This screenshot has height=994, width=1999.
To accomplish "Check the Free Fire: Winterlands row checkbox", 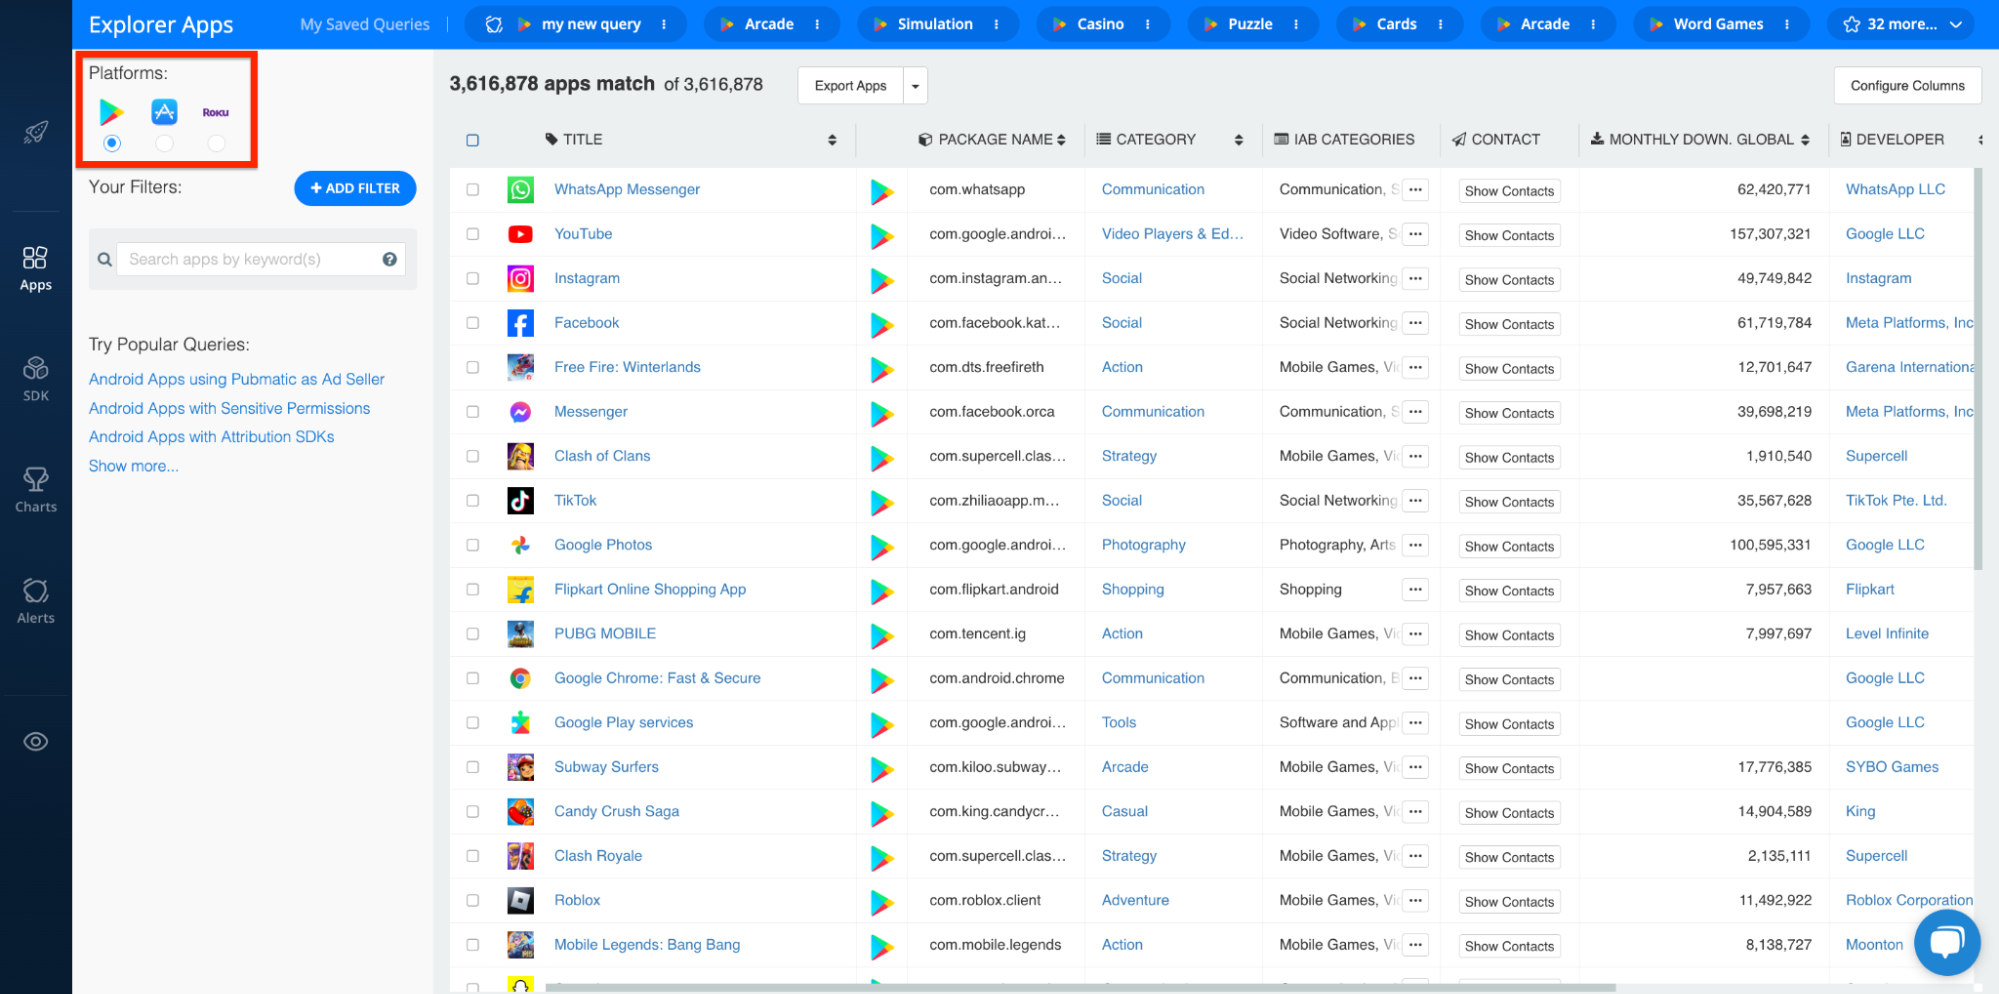I will [x=473, y=367].
